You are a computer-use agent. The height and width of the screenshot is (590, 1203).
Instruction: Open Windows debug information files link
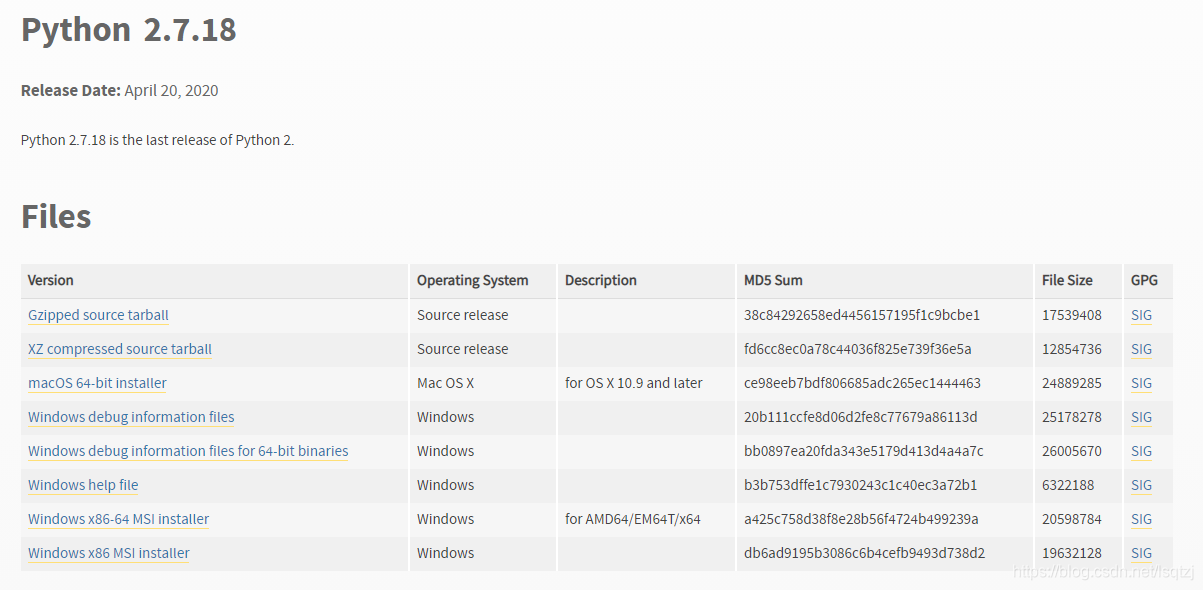point(131,417)
